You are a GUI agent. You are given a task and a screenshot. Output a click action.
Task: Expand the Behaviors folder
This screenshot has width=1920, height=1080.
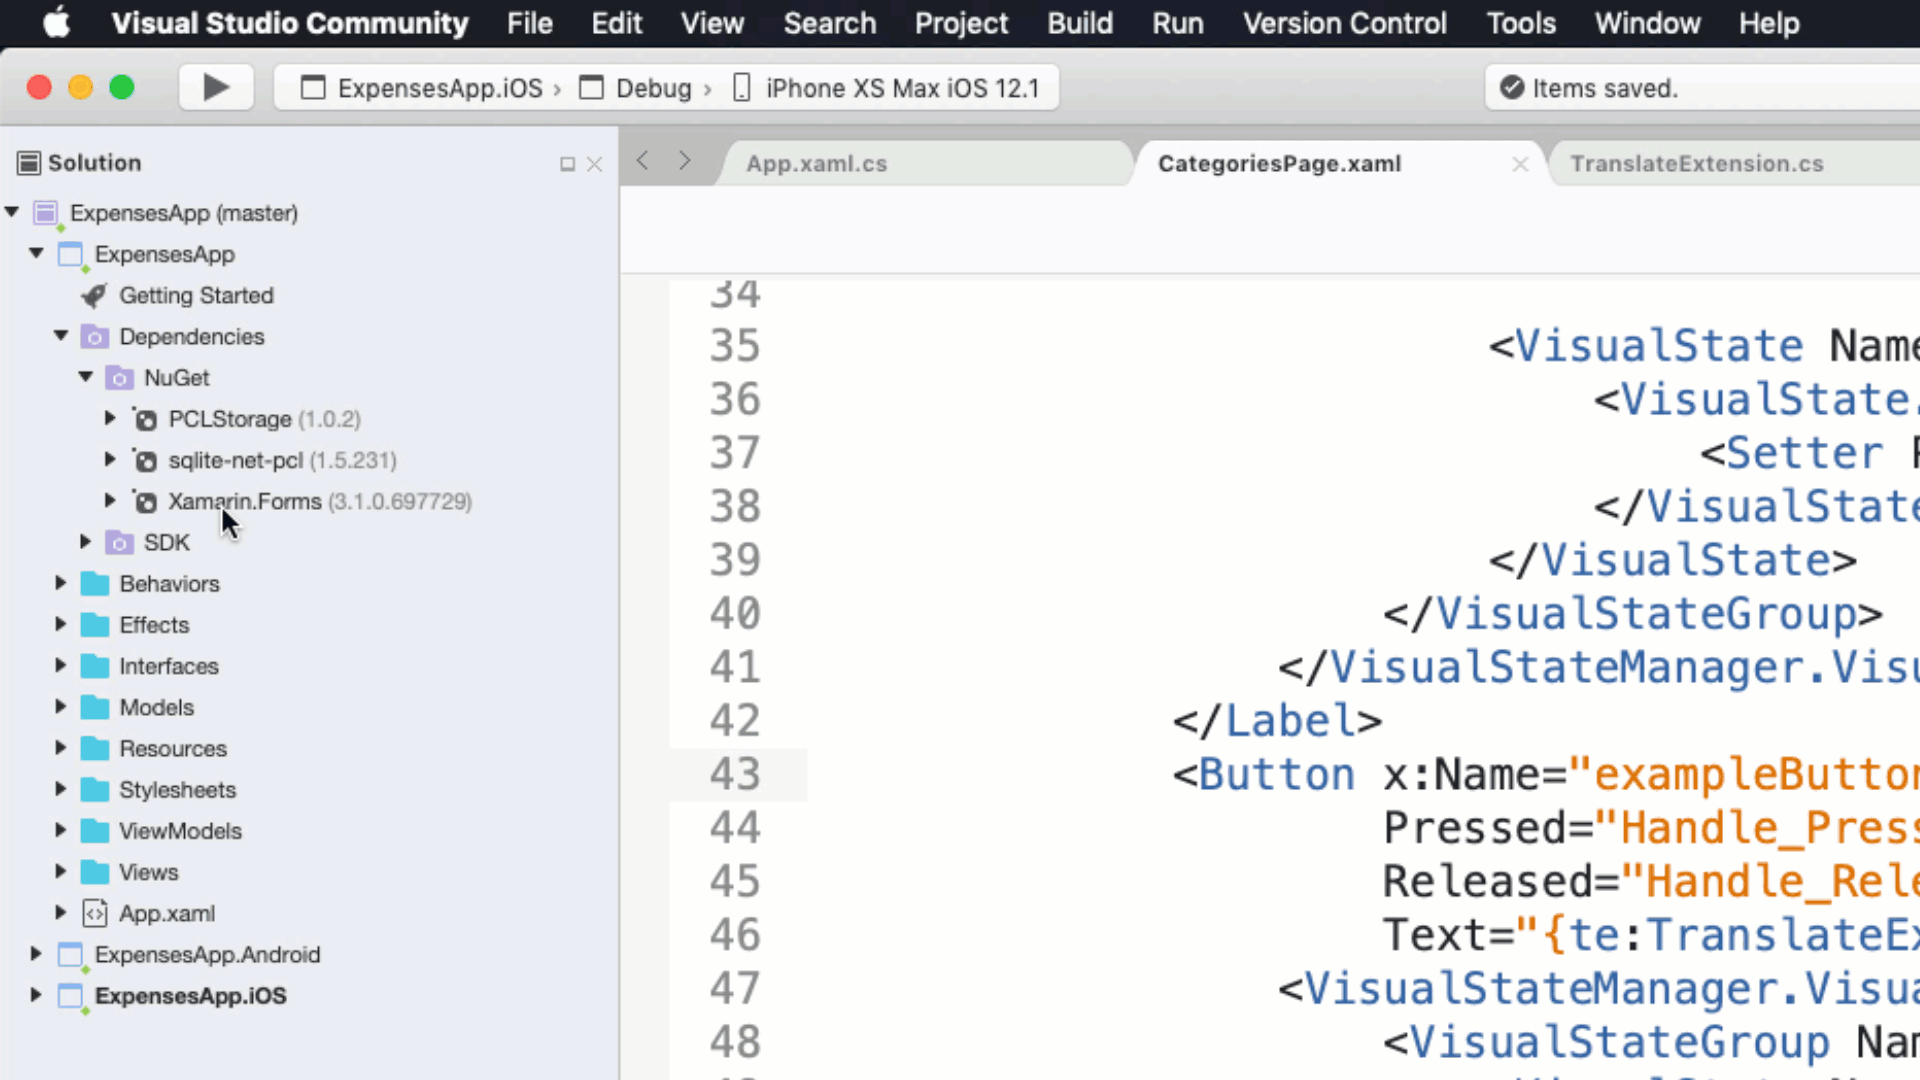(x=61, y=583)
